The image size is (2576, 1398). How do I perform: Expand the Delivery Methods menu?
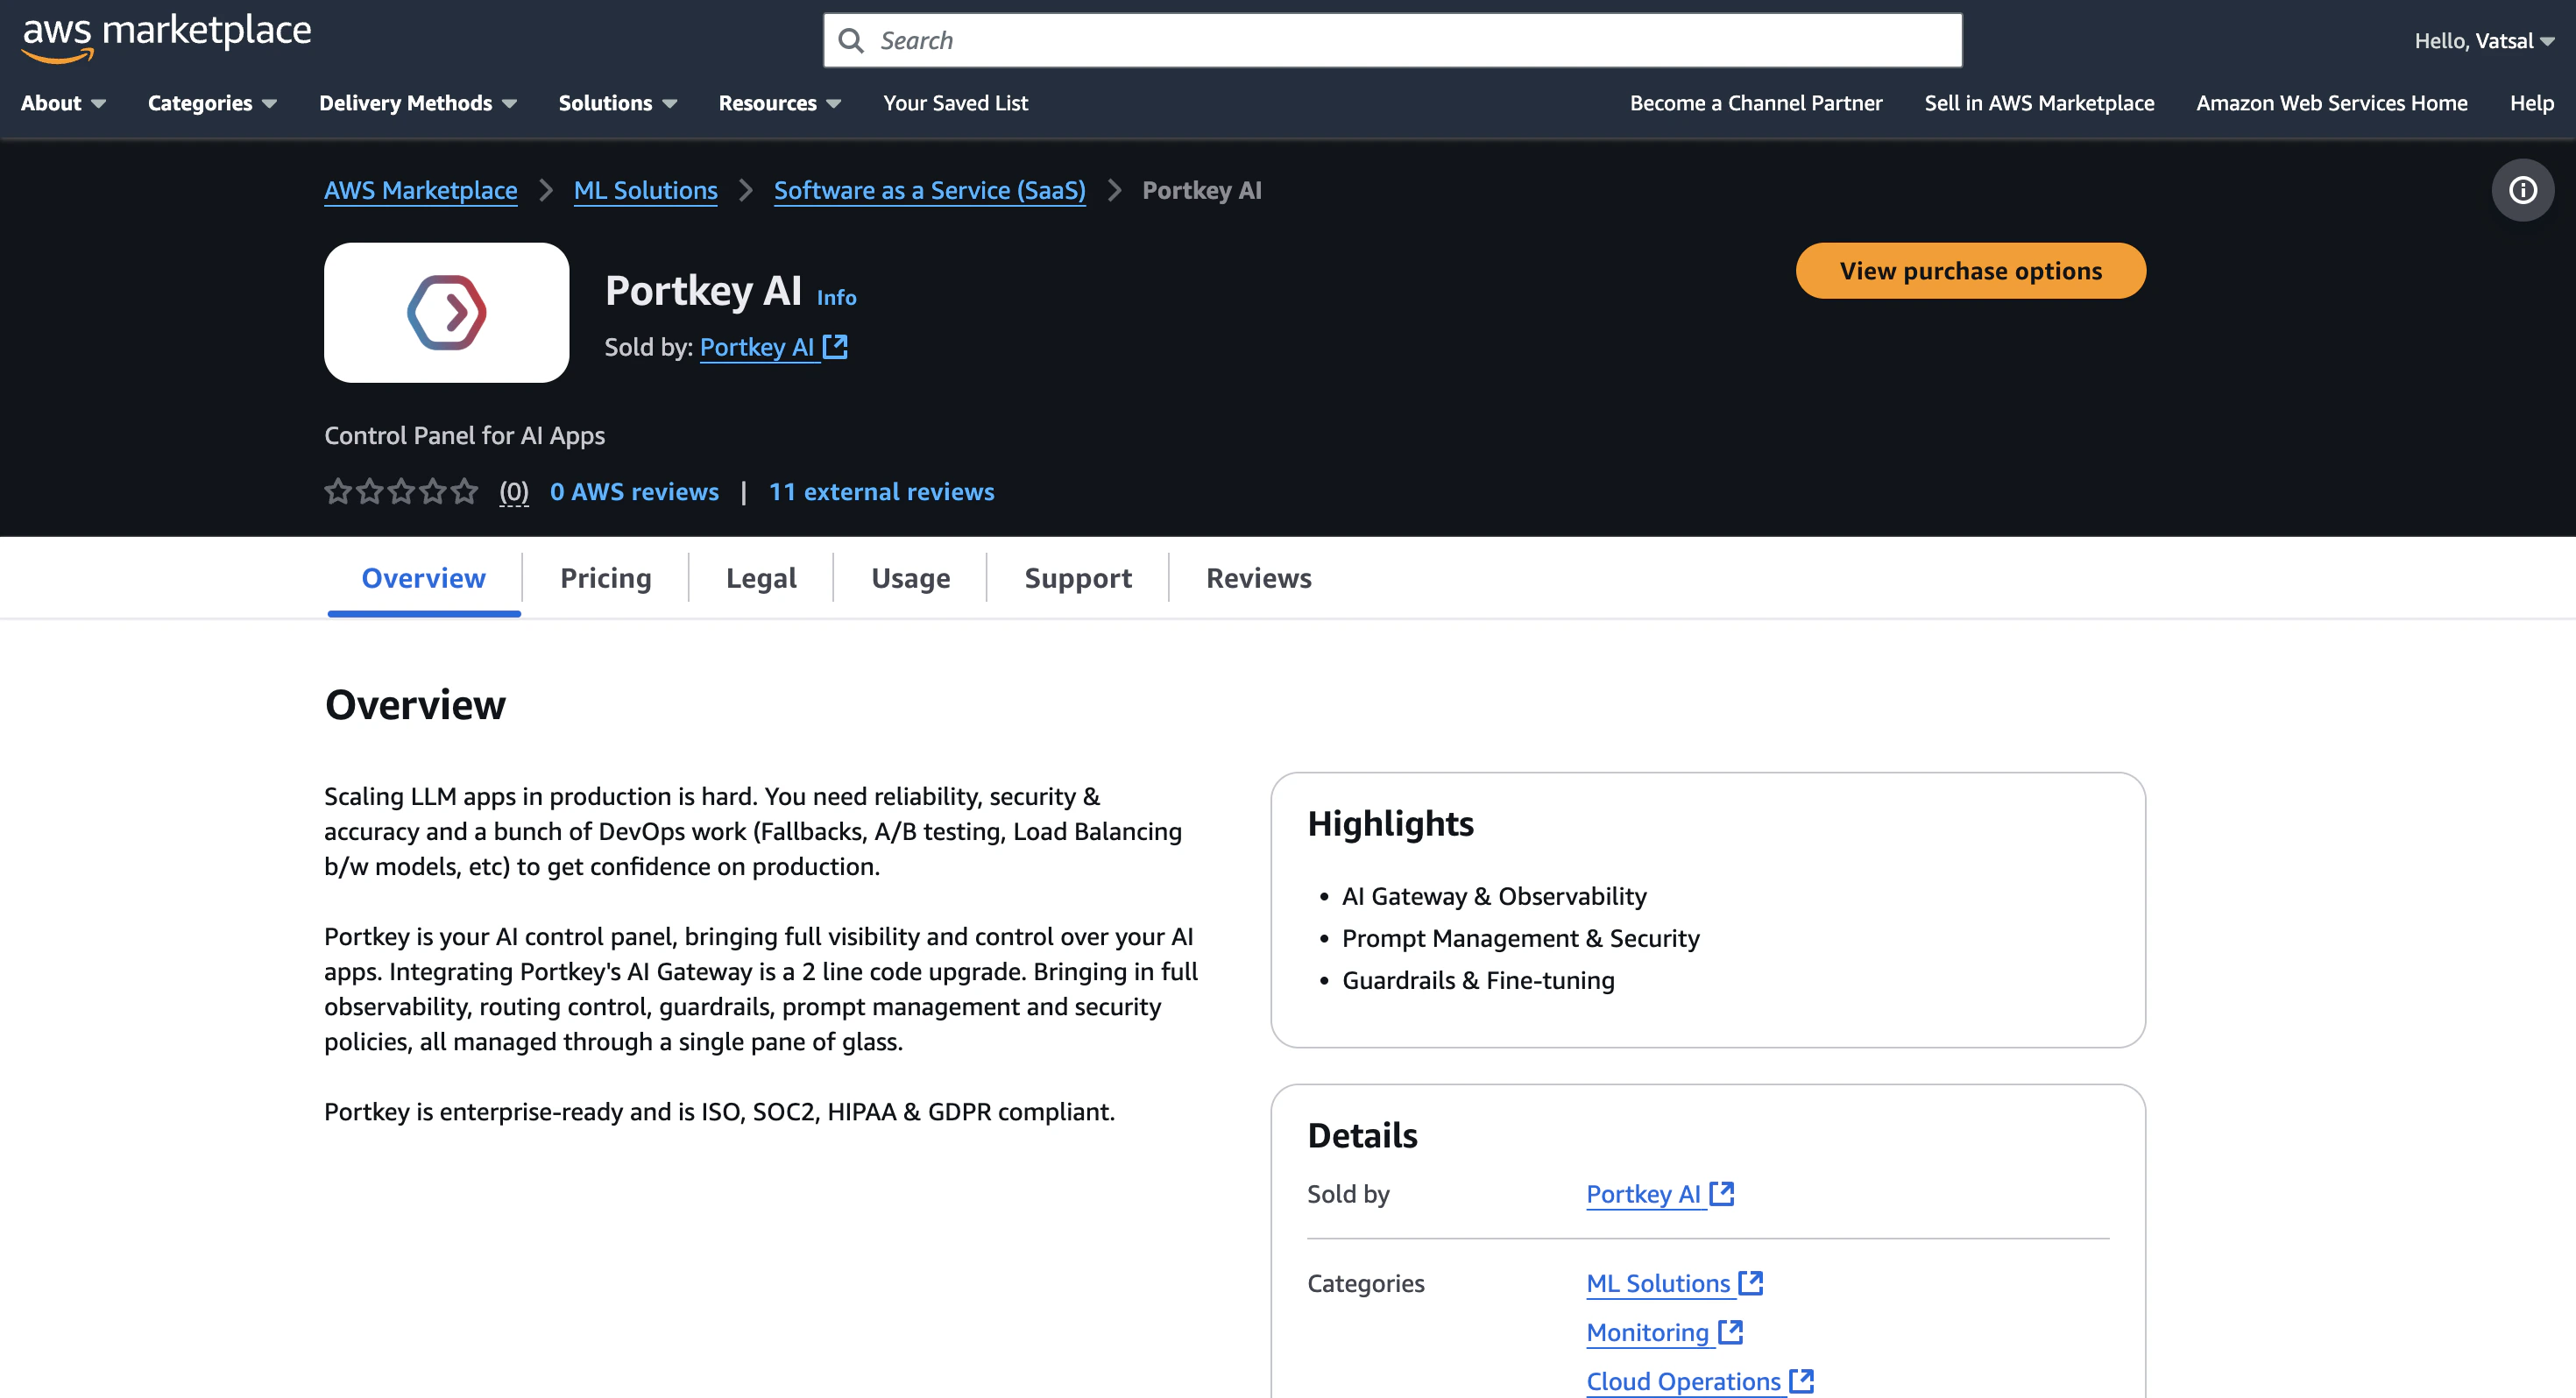tap(417, 103)
